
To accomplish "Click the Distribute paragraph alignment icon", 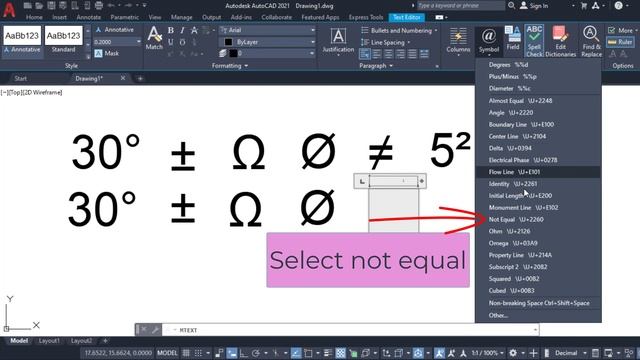I will coord(424,54).
